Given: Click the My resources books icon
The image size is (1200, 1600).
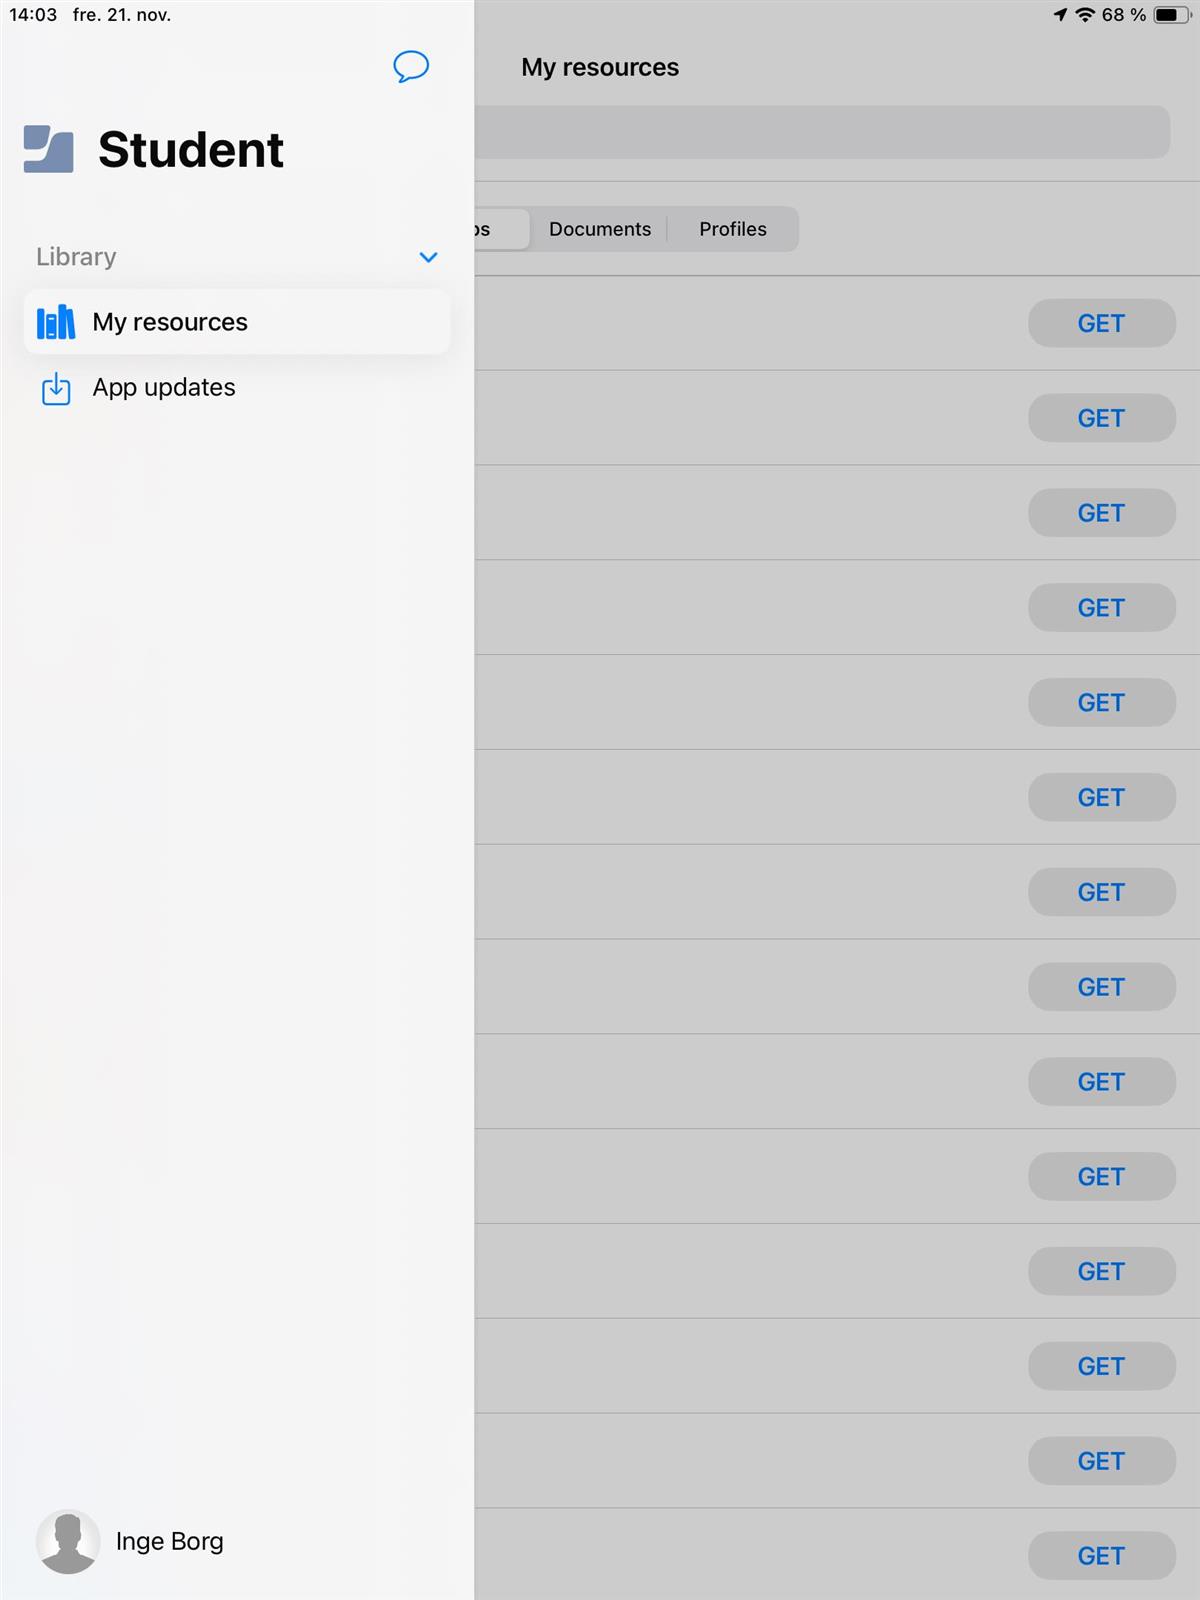Looking at the screenshot, I should pos(56,322).
